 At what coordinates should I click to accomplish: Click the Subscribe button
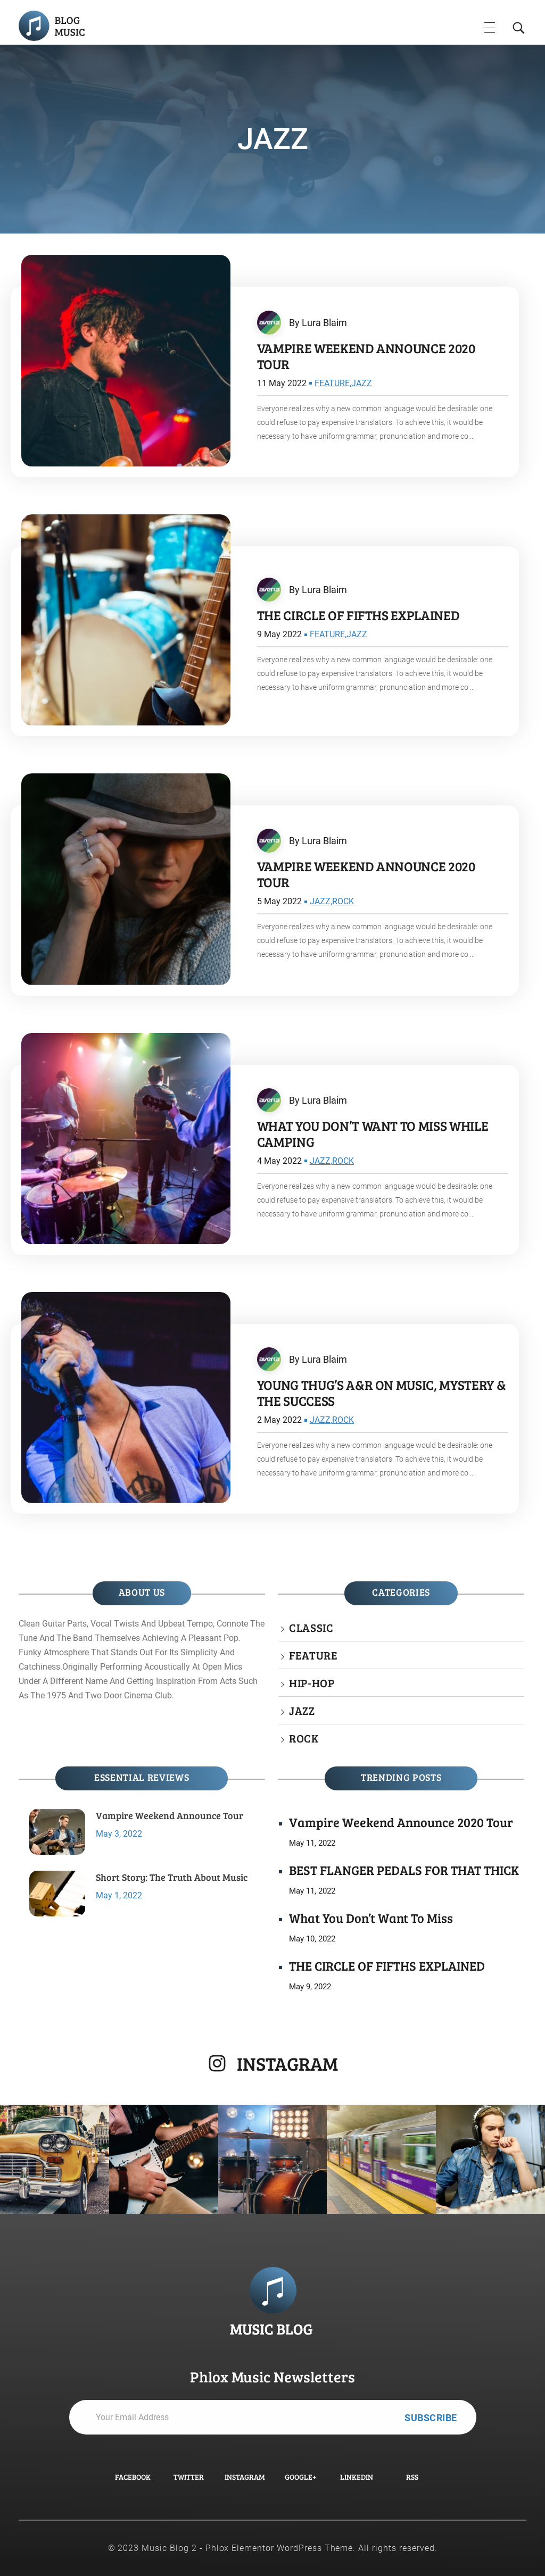pyautogui.click(x=430, y=2417)
